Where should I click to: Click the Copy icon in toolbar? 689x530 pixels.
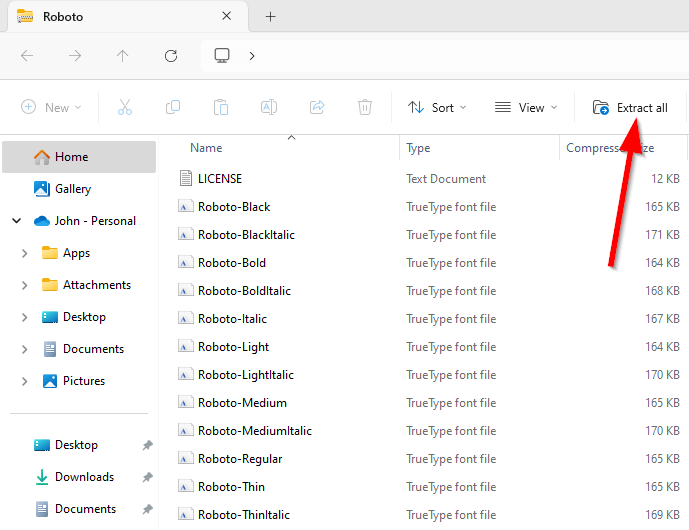click(173, 107)
